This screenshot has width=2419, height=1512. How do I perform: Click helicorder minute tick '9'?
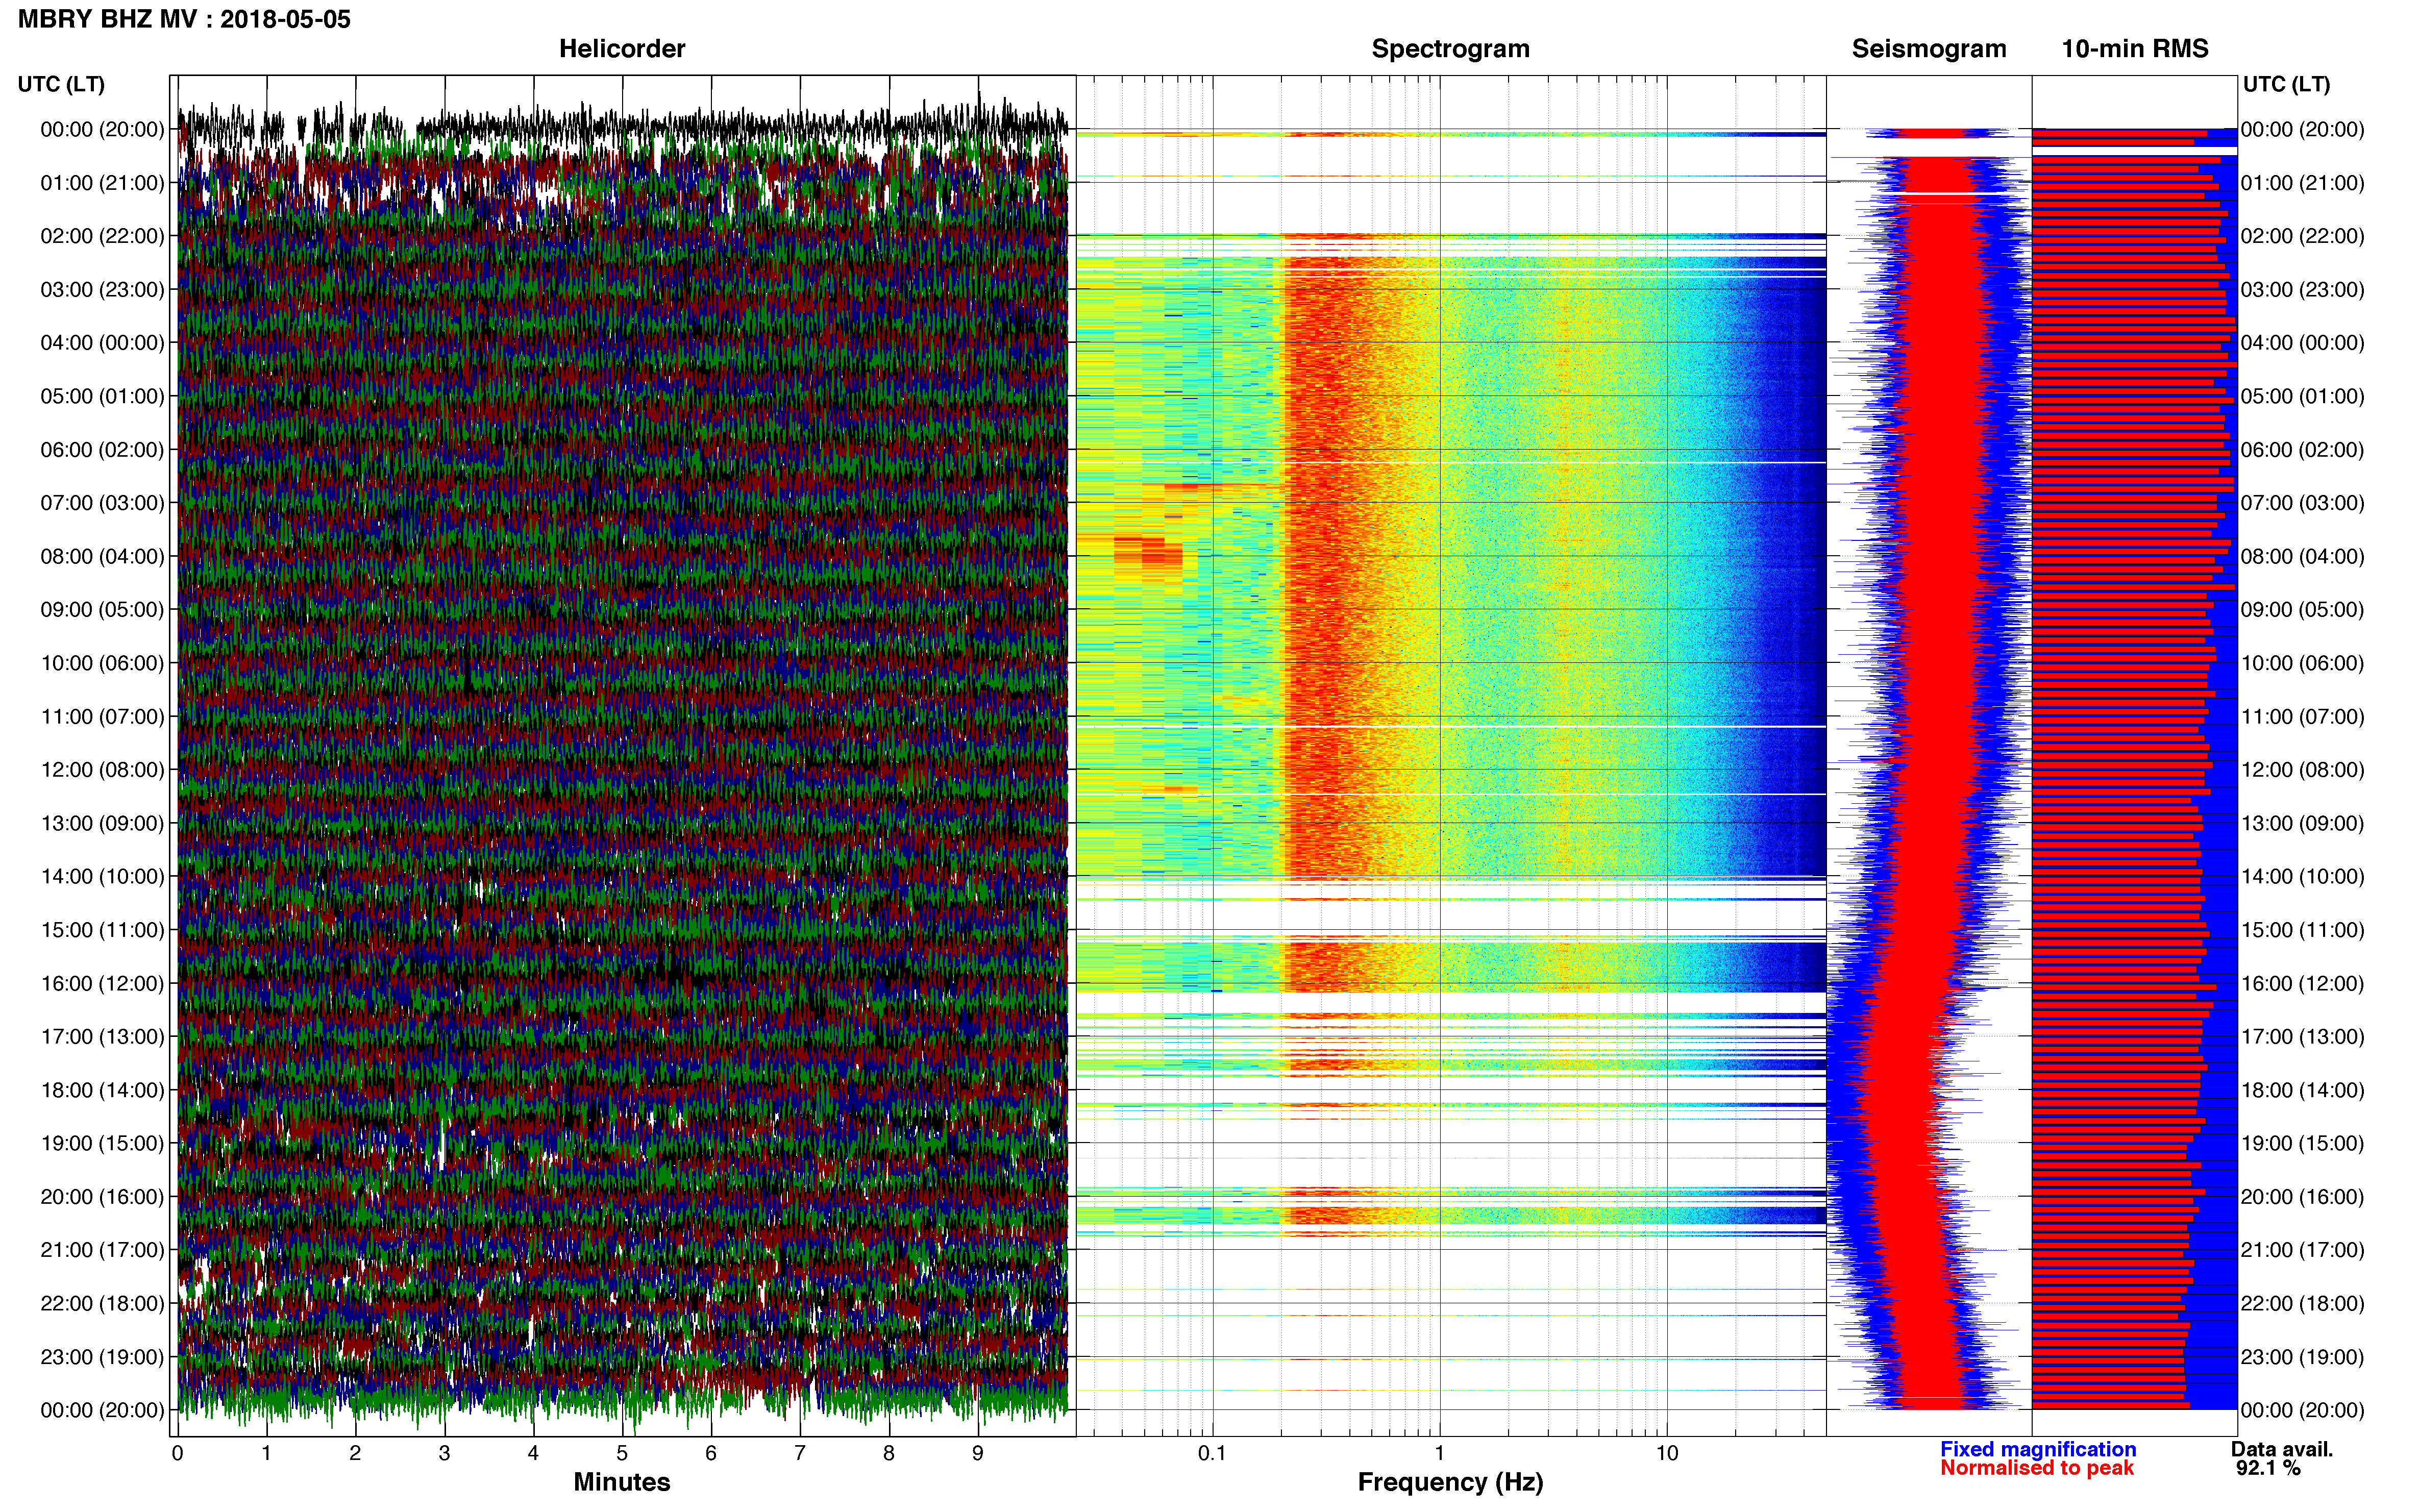[x=978, y=1454]
